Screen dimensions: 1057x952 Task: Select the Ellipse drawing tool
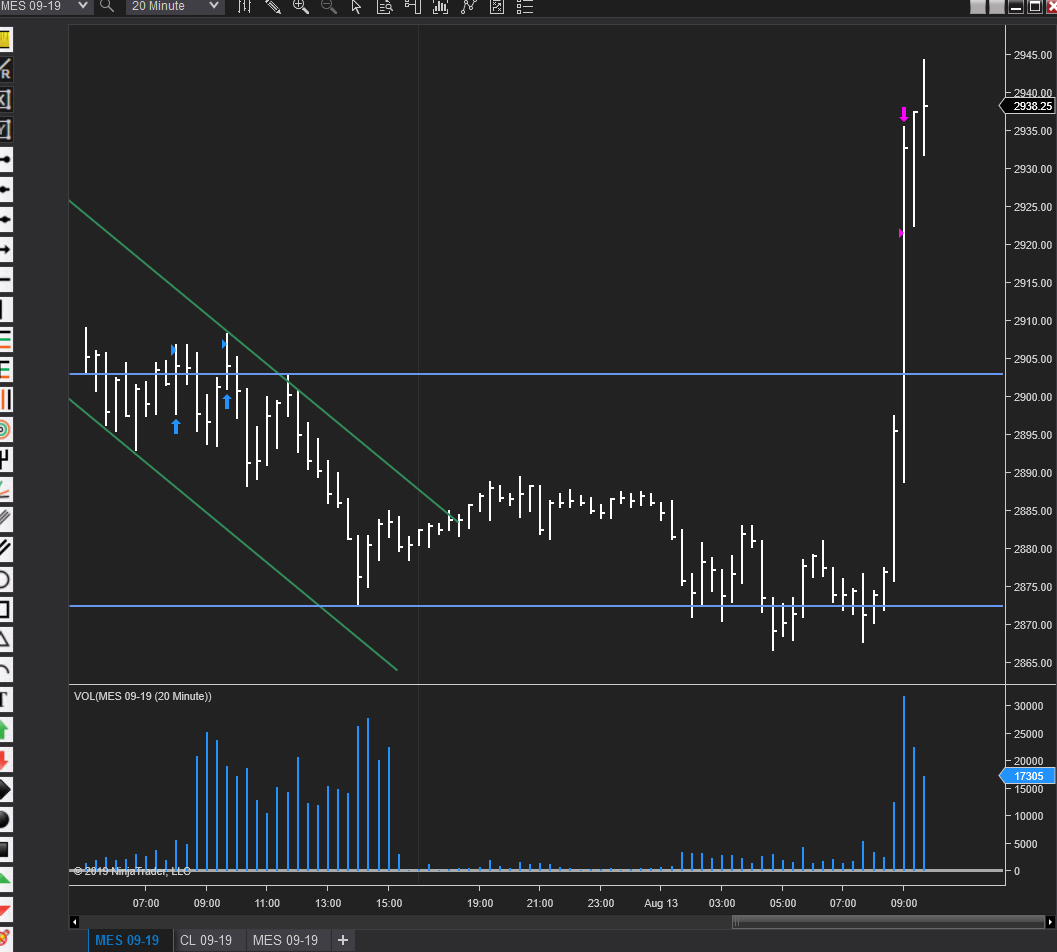(5, 579)
